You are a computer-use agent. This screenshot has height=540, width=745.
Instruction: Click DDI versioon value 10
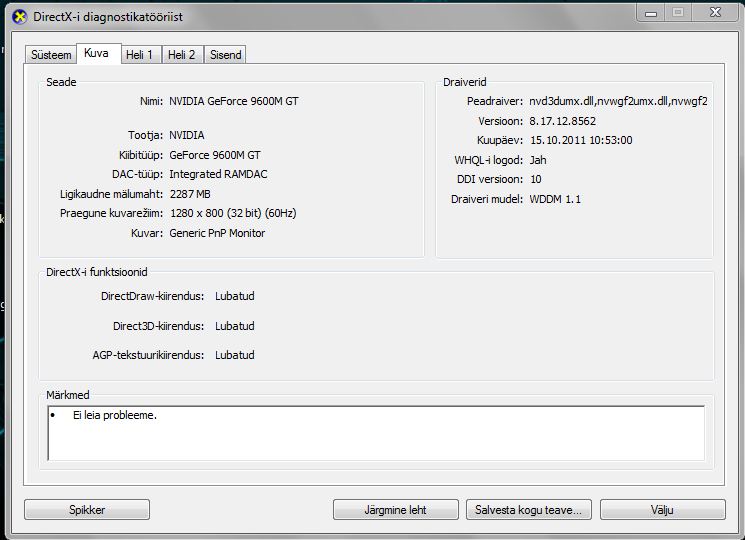coord(535,179)
